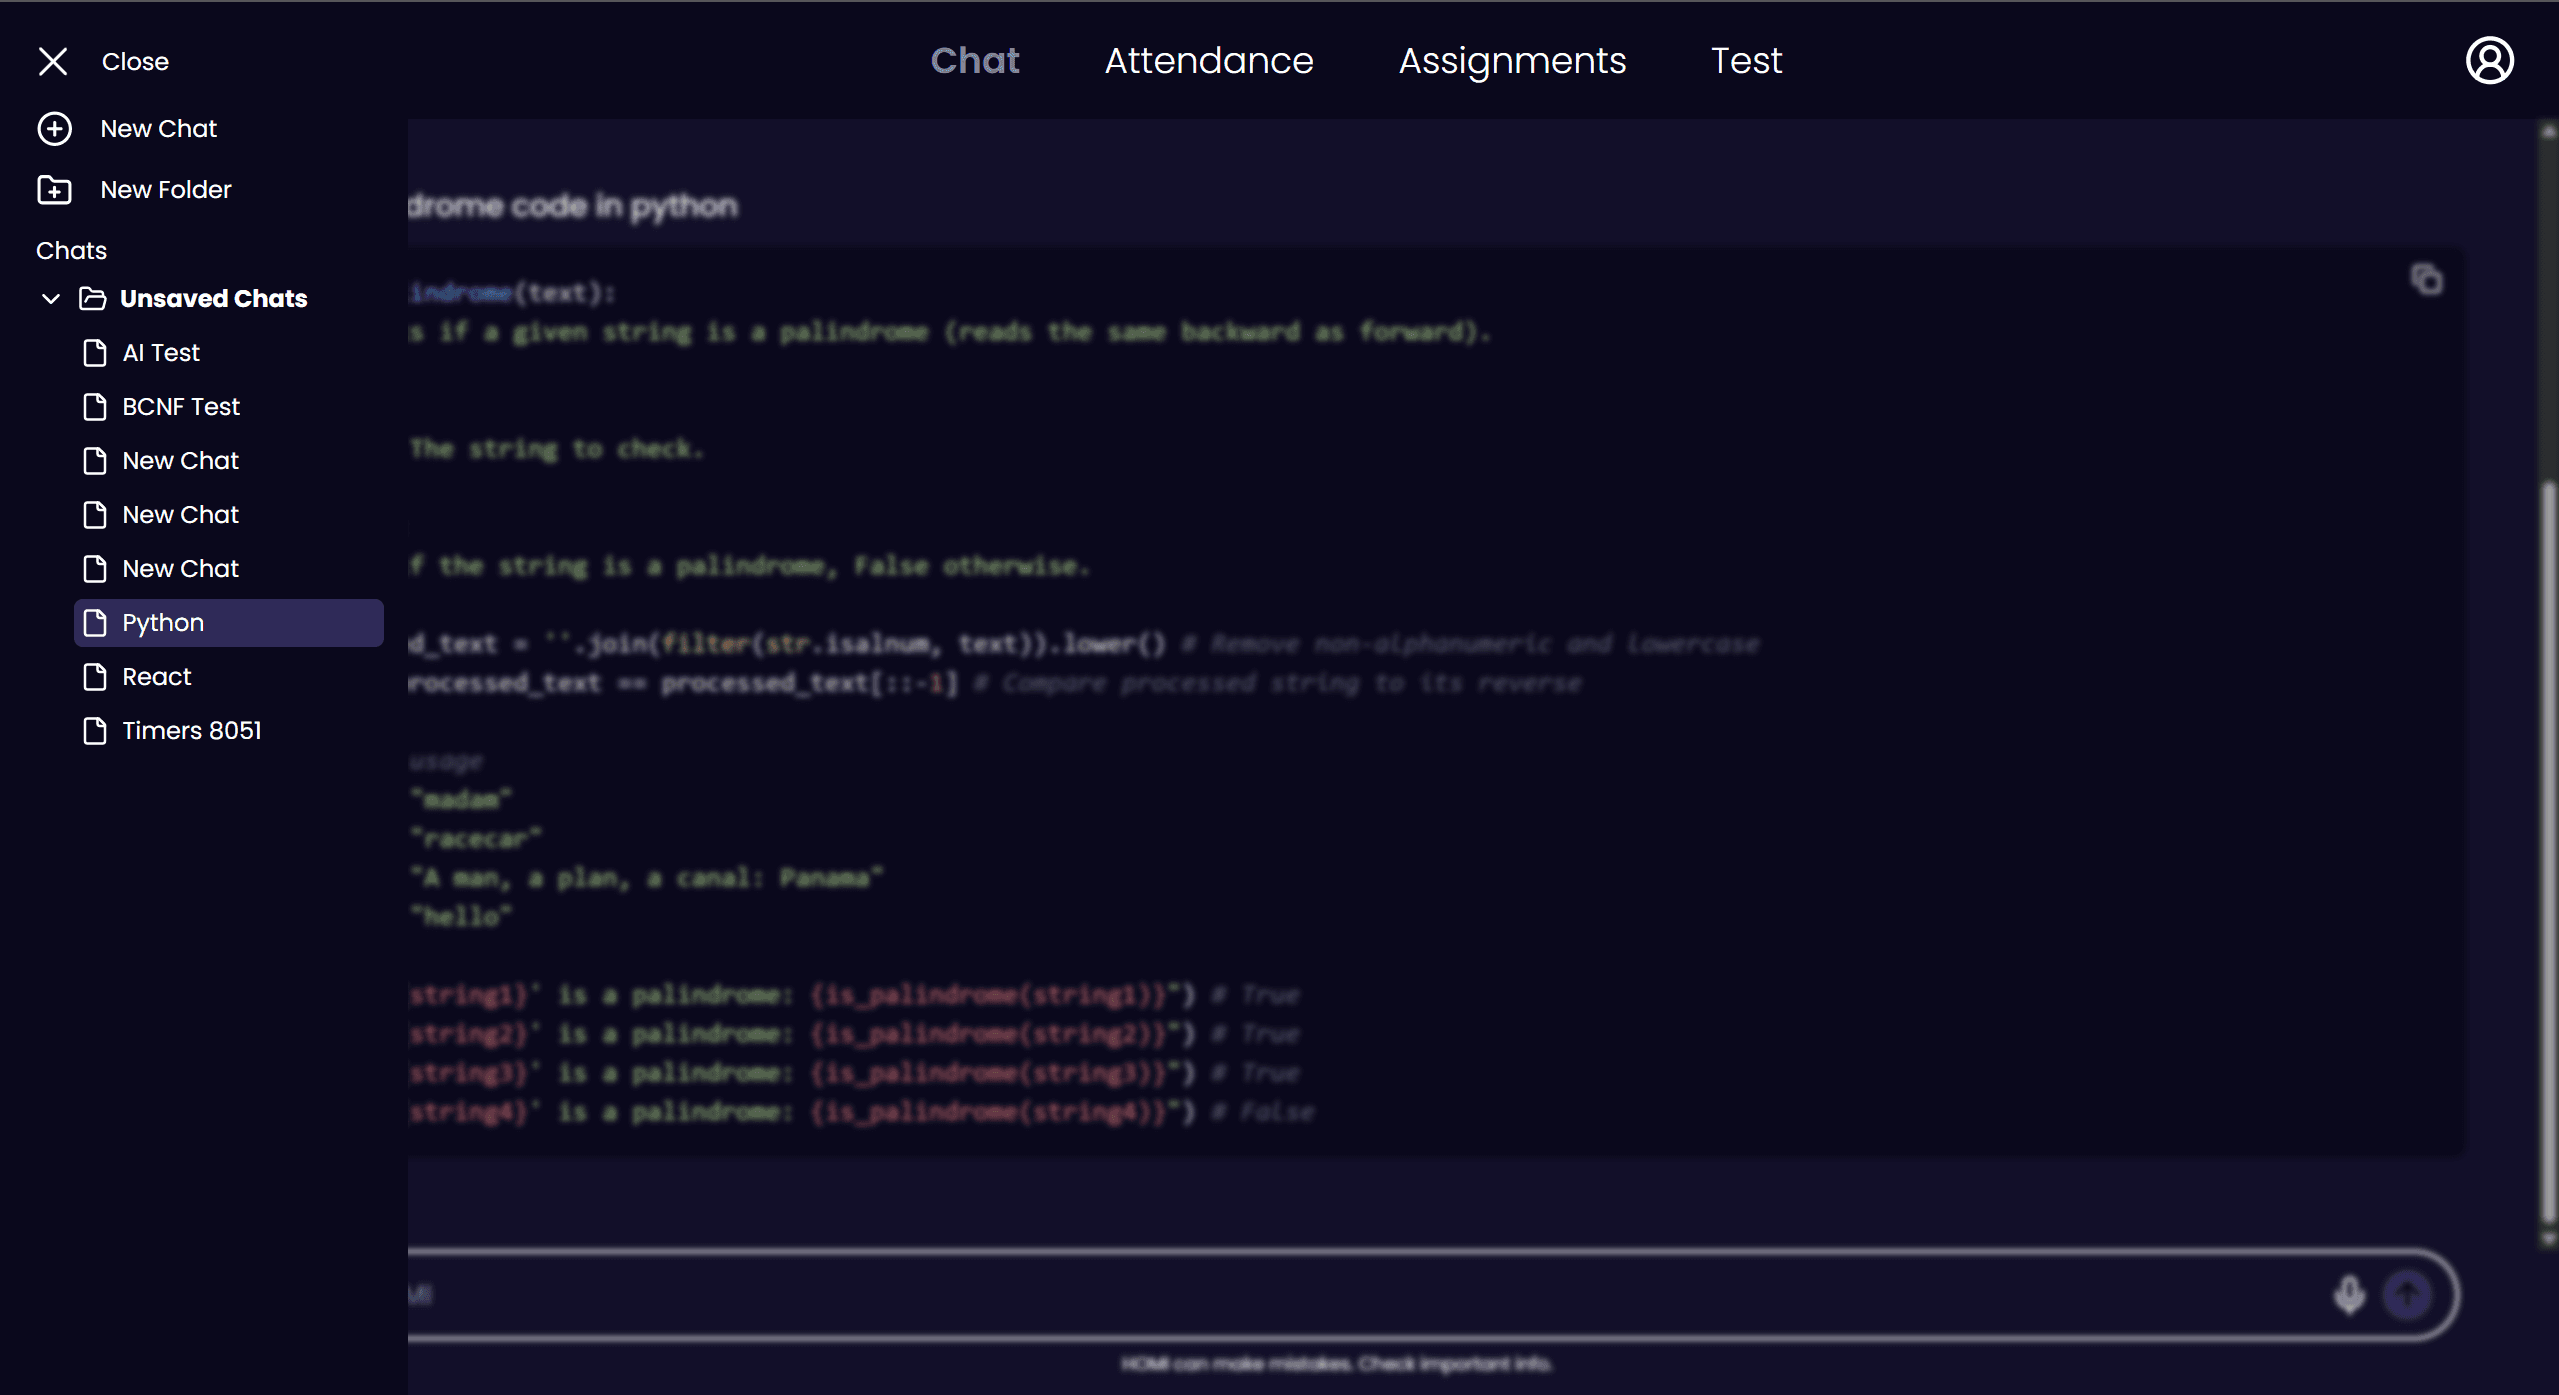
Task: Click file icon beside Python chat
Action: pos(95,623)
